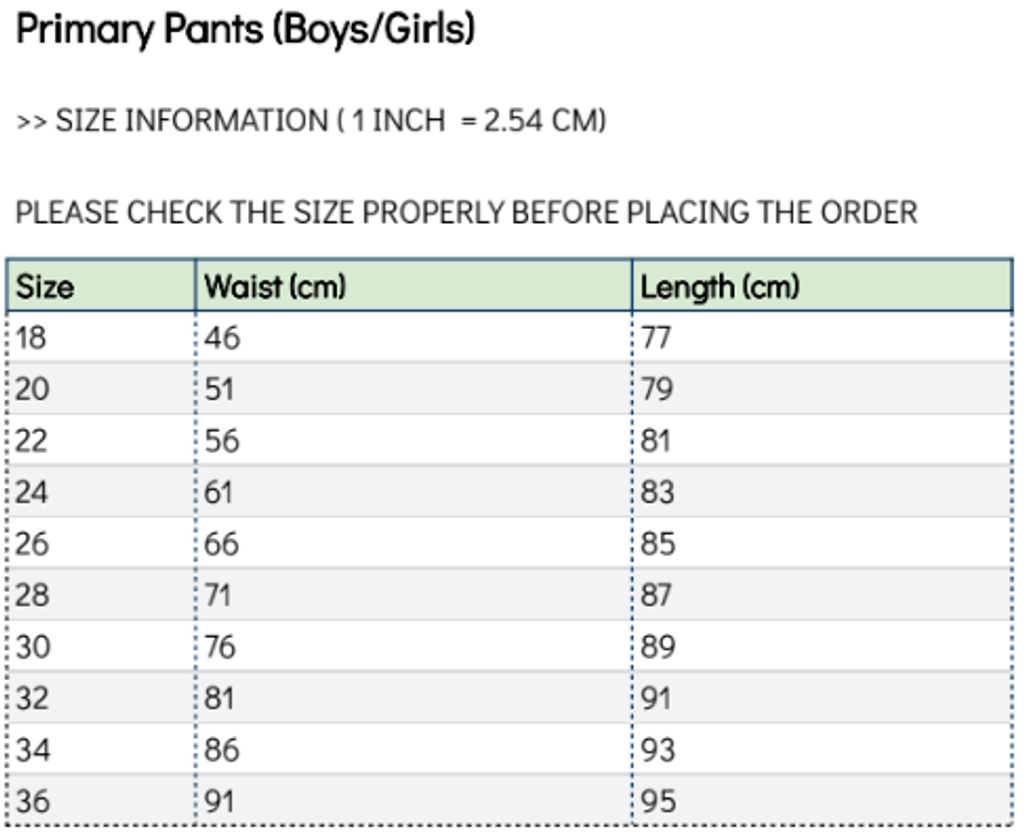The width and height of the screenshot is (1024, 837).
Task: Select the 'Length (cm)' column header
Action: pyautogui.click(x=720, y=287)
